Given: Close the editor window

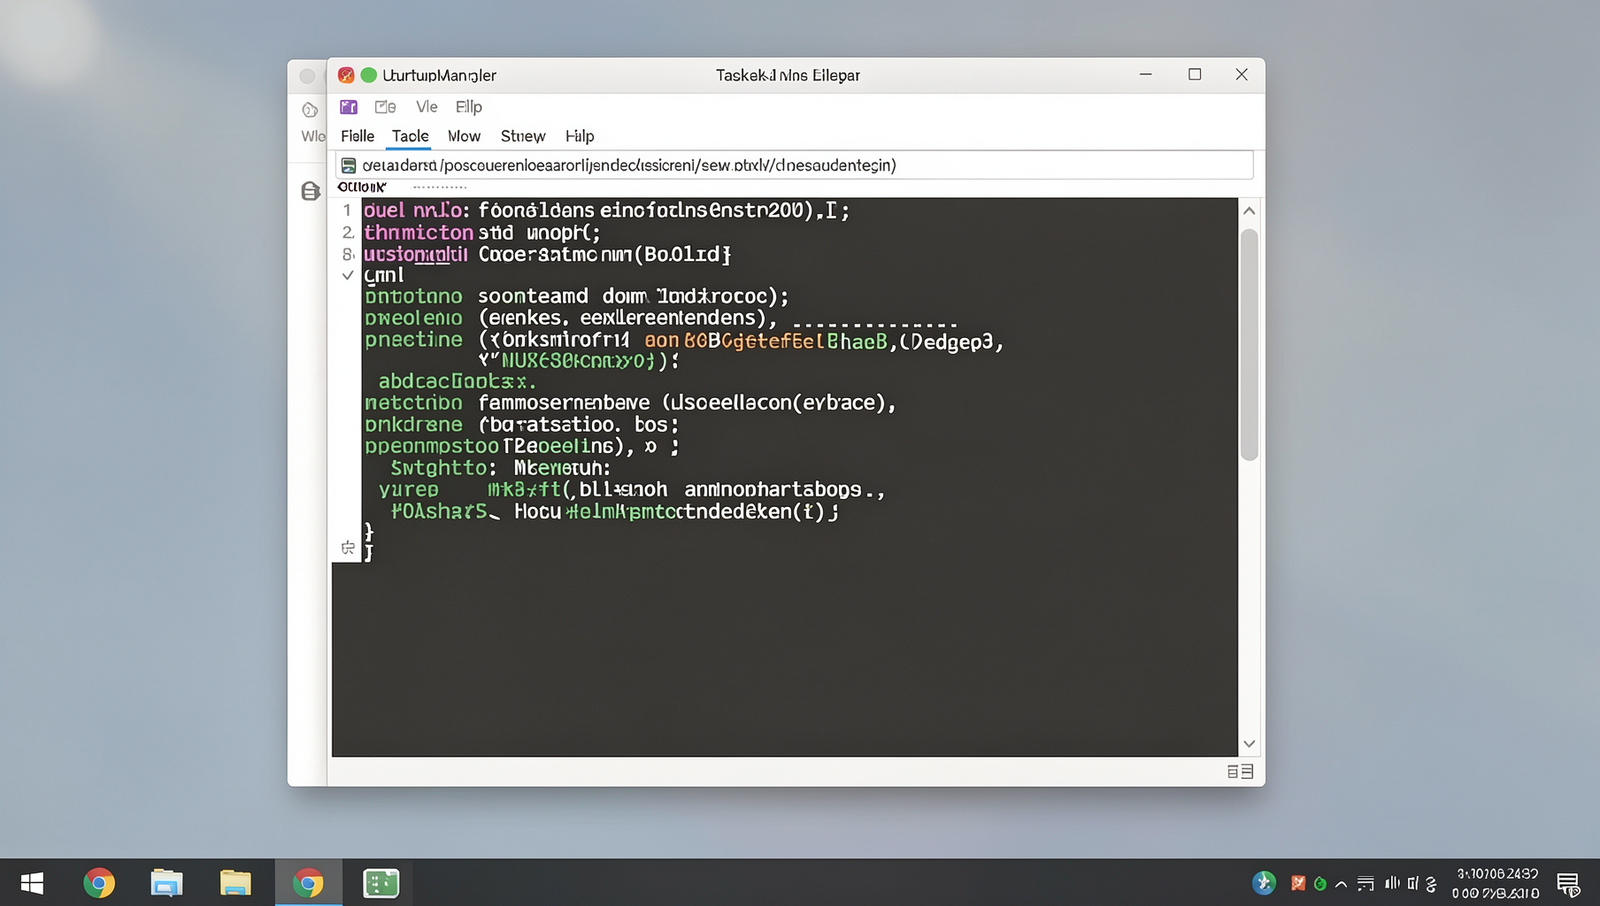Looking at the screenshot, I should pyautogui.click(x=1241, y=75).
